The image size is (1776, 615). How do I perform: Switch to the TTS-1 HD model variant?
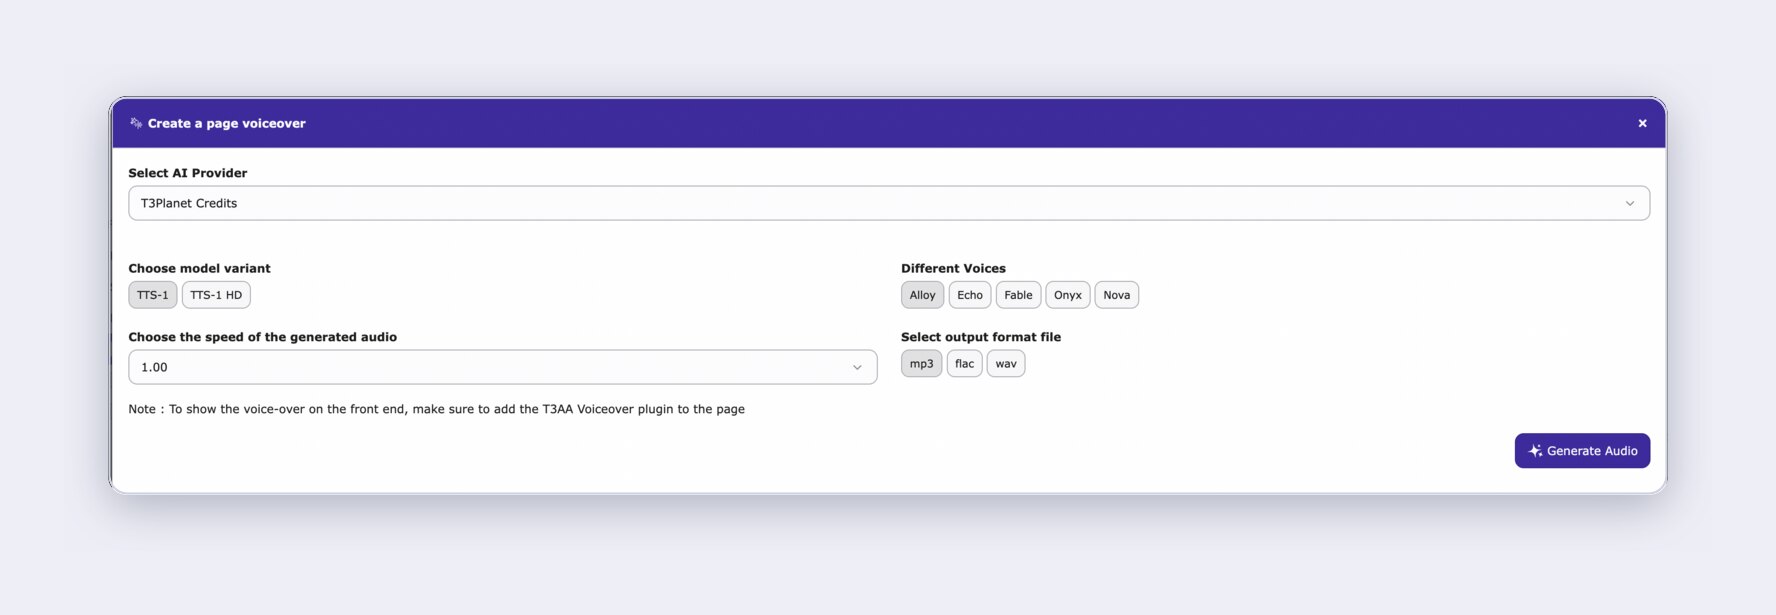pyautogui.click(x=216, y=295)
